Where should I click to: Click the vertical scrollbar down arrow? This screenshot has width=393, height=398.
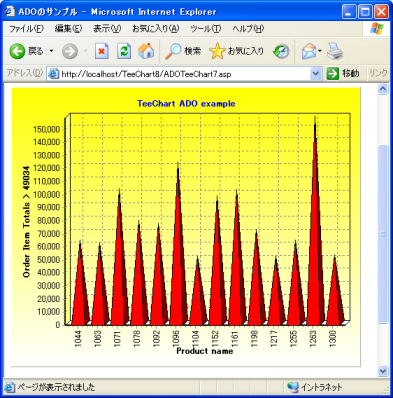tap(383, 371)
